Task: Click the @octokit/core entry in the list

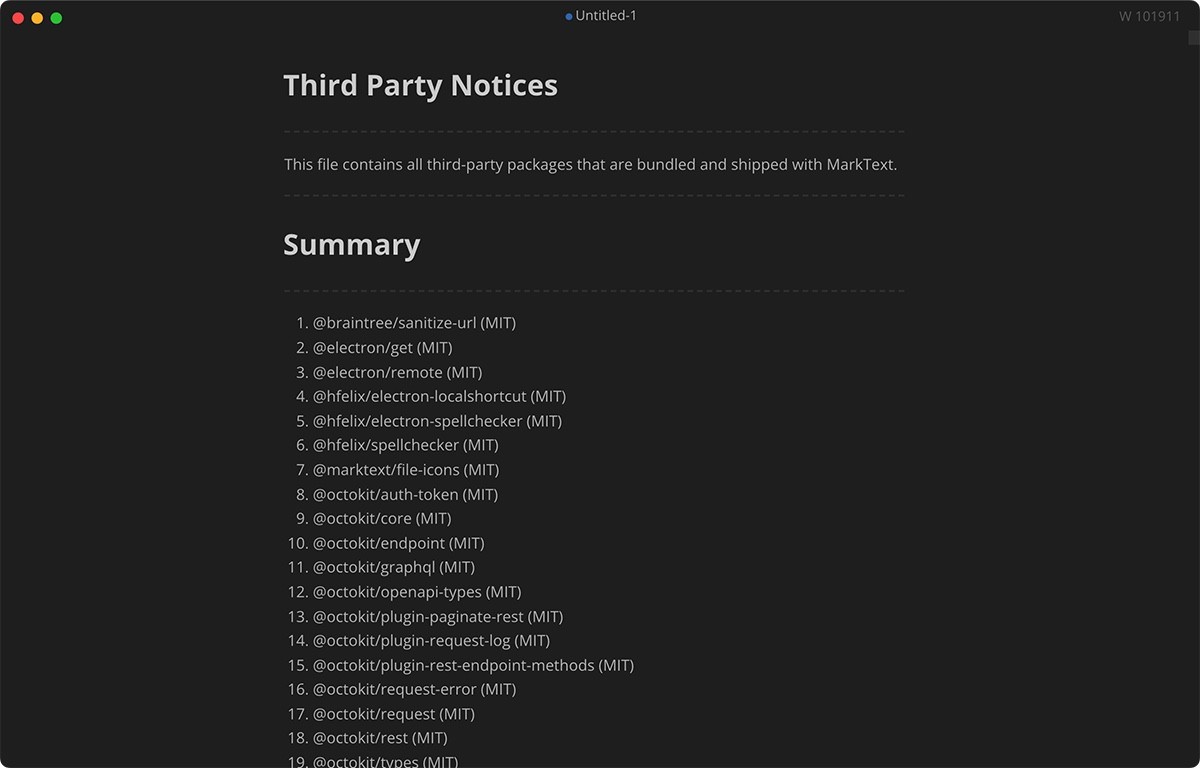Action: 382,518
